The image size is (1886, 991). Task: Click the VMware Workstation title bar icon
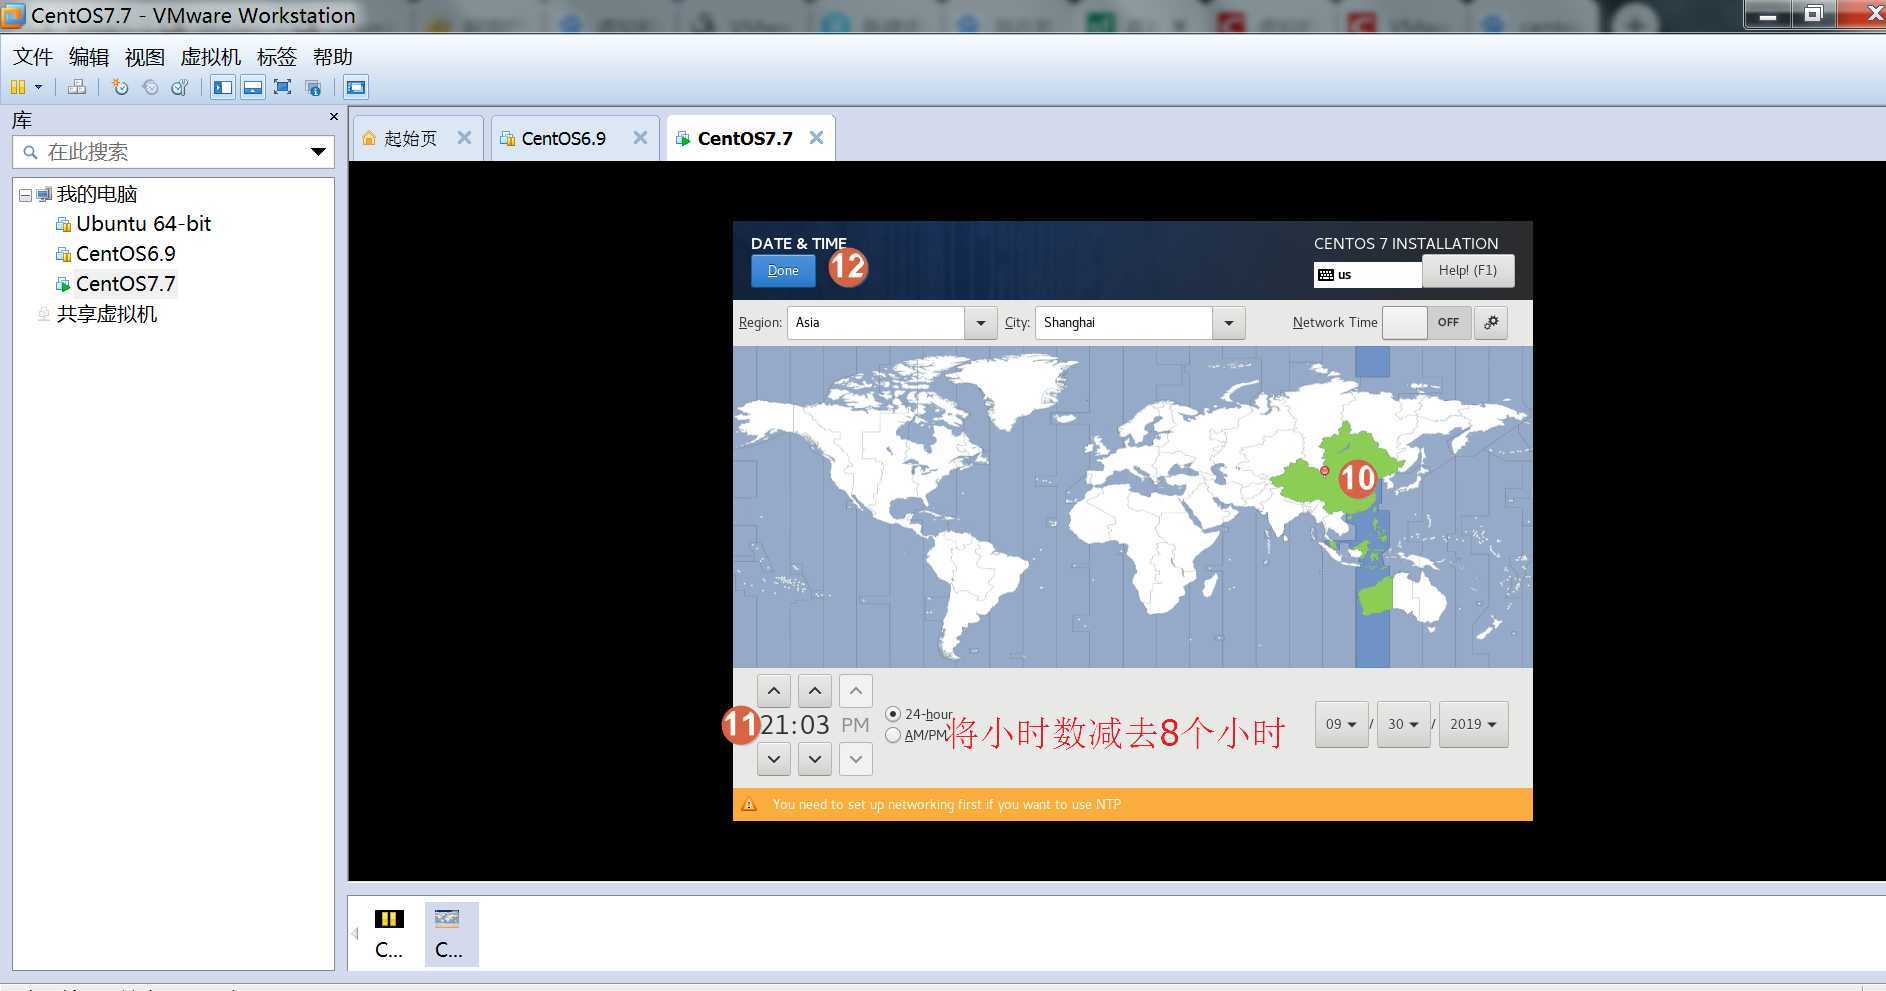tap(13, 16)
